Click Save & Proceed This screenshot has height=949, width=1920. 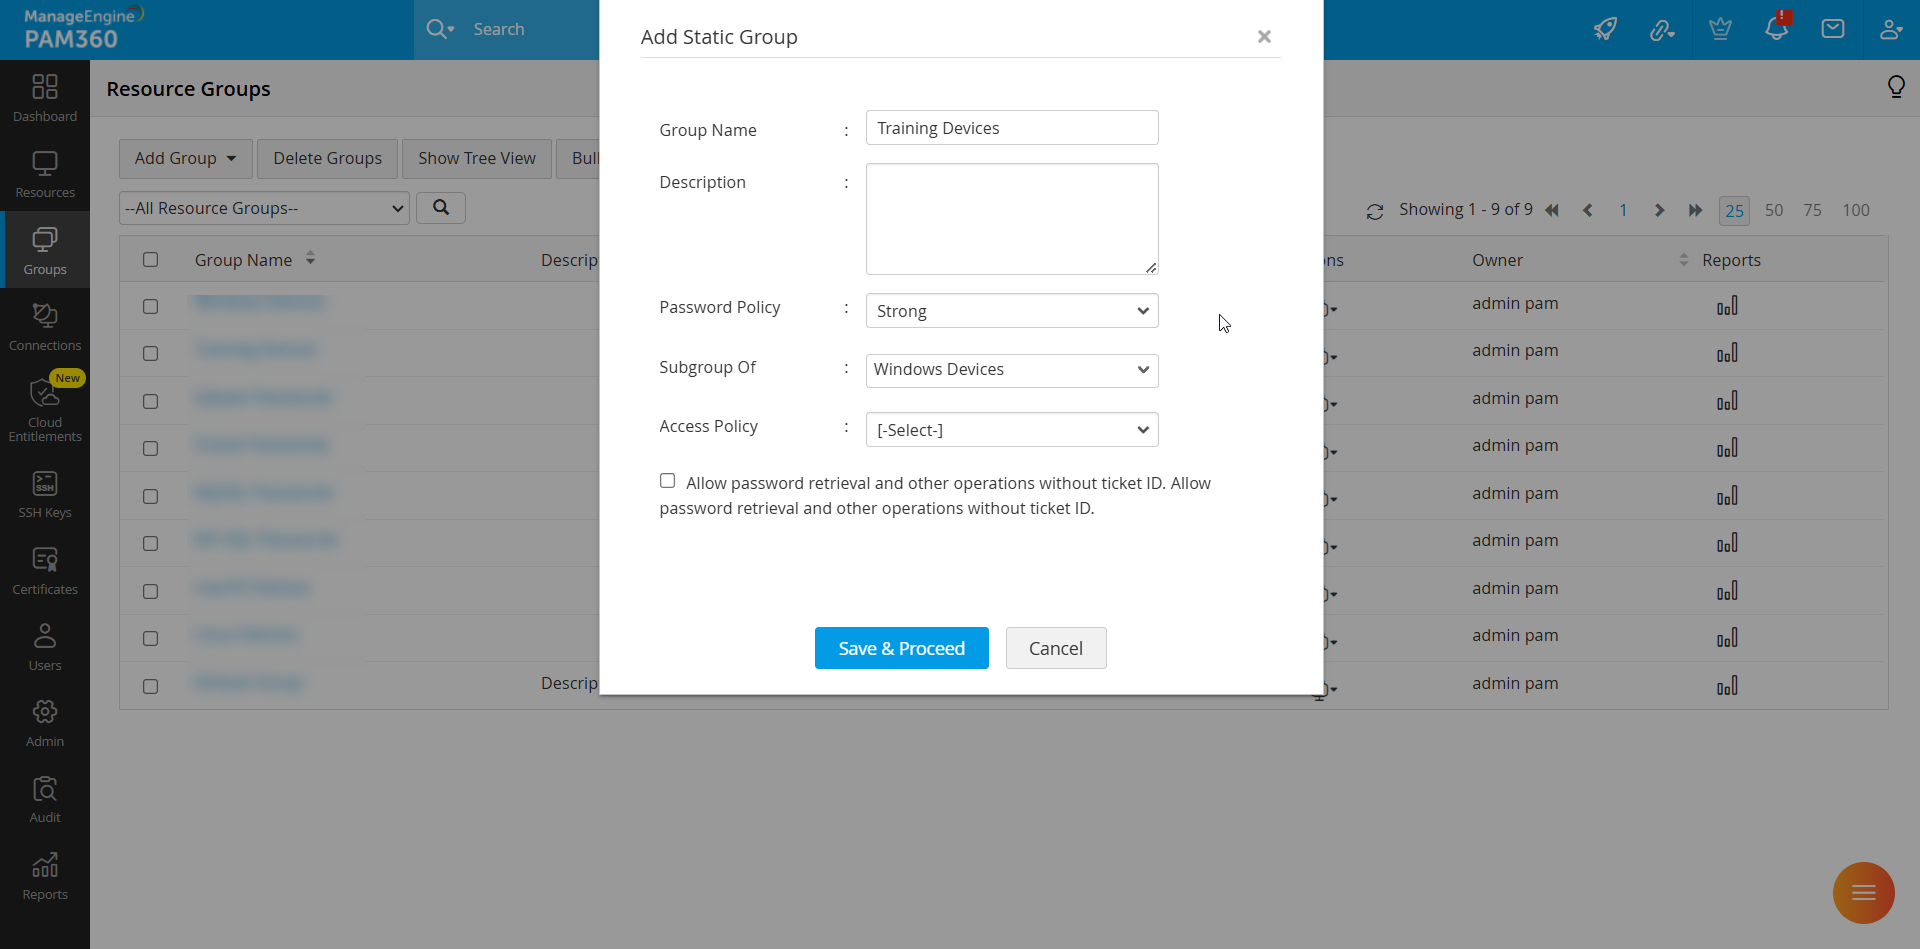click(x=901, y=648)
